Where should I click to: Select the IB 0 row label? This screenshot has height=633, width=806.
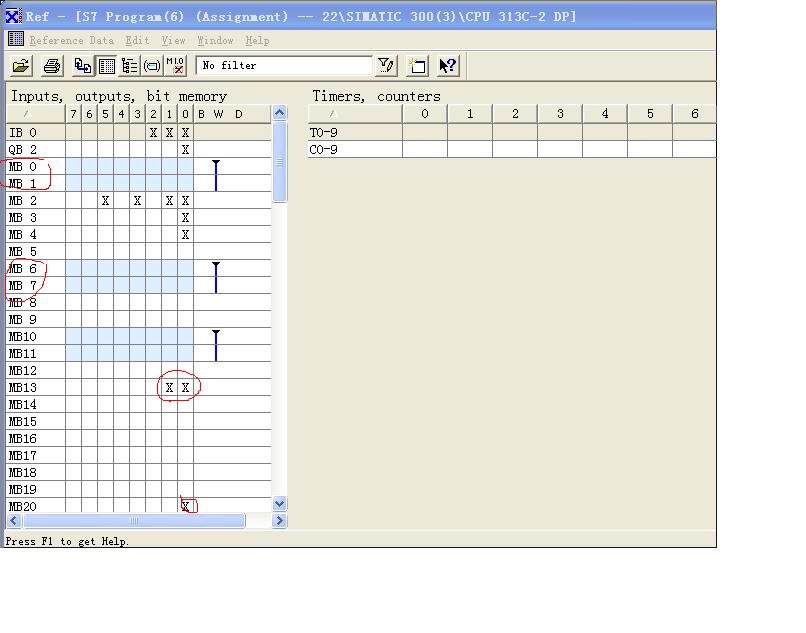[x=23, y=133]
